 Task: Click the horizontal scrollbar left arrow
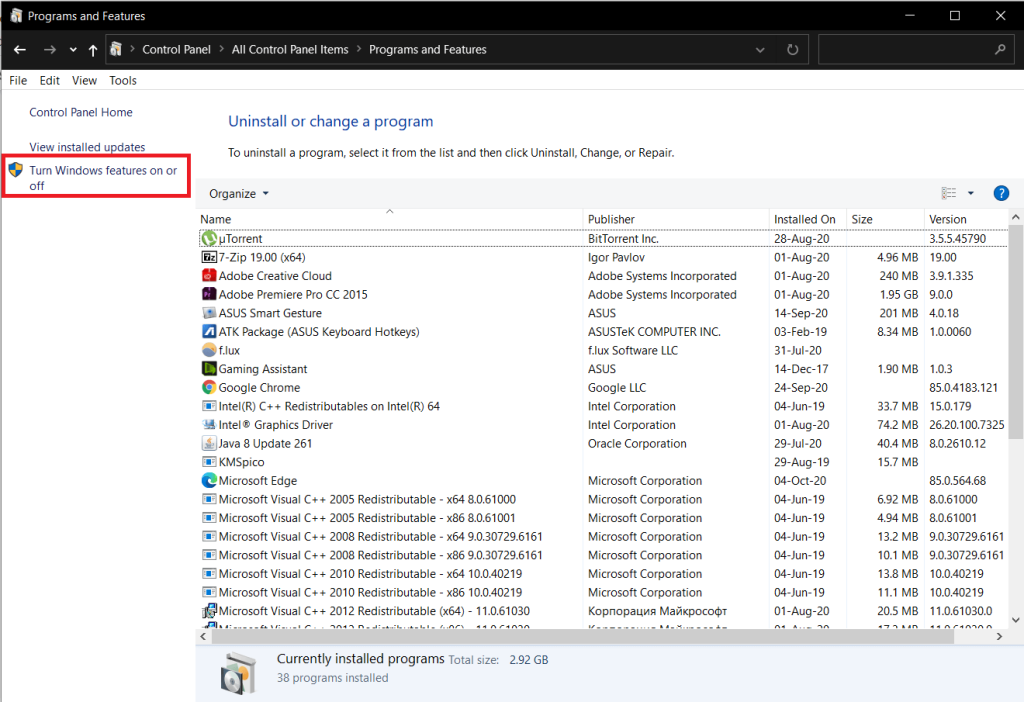(x=203, y=636)
